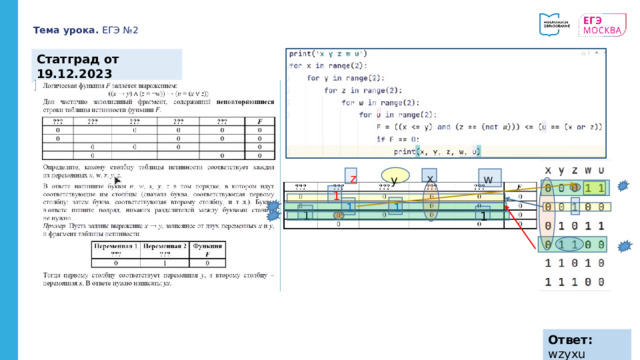The image size is (640, 360).
Task: Click the output row '1 1 1 0 0'
Action: (x=575, y=282)
